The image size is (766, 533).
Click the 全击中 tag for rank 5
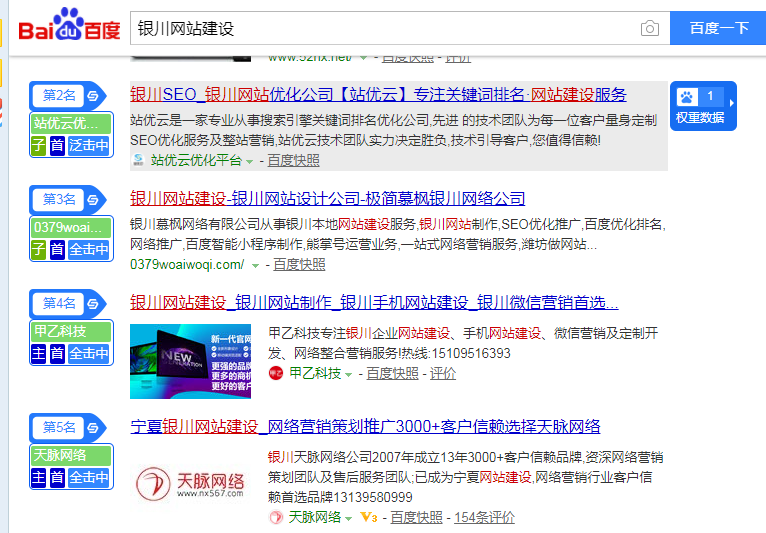coord(88,478)
